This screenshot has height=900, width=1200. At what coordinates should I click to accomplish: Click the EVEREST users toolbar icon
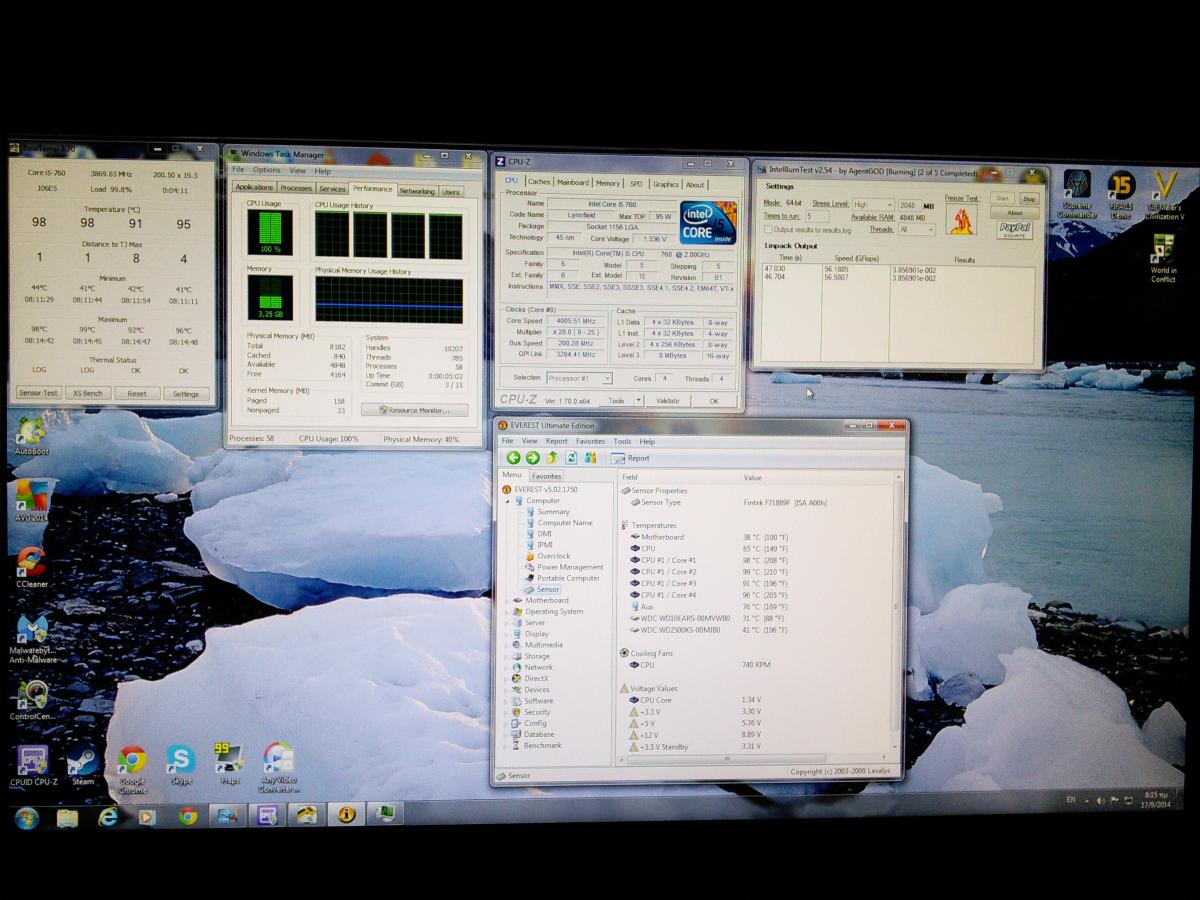pos(591,458)
